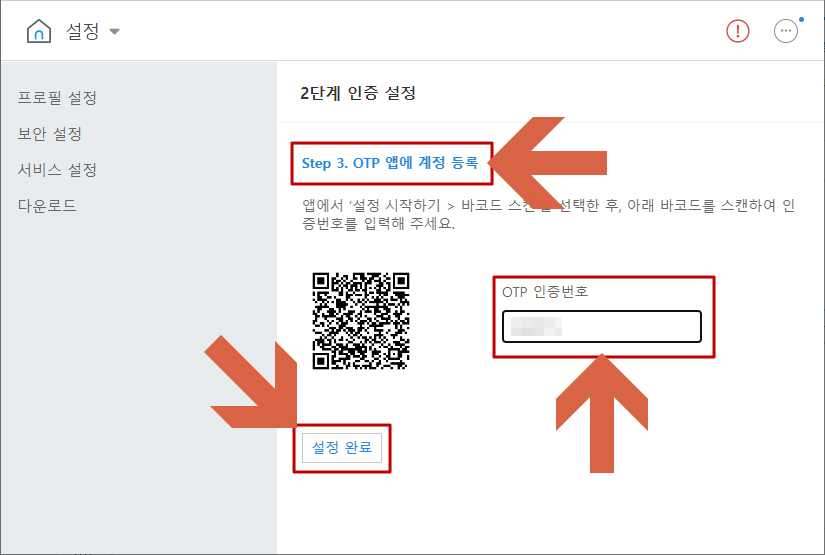Click the OTP 인증번호 input field
This screenshot has height=555, width=825.
click(x=602, y=326)
